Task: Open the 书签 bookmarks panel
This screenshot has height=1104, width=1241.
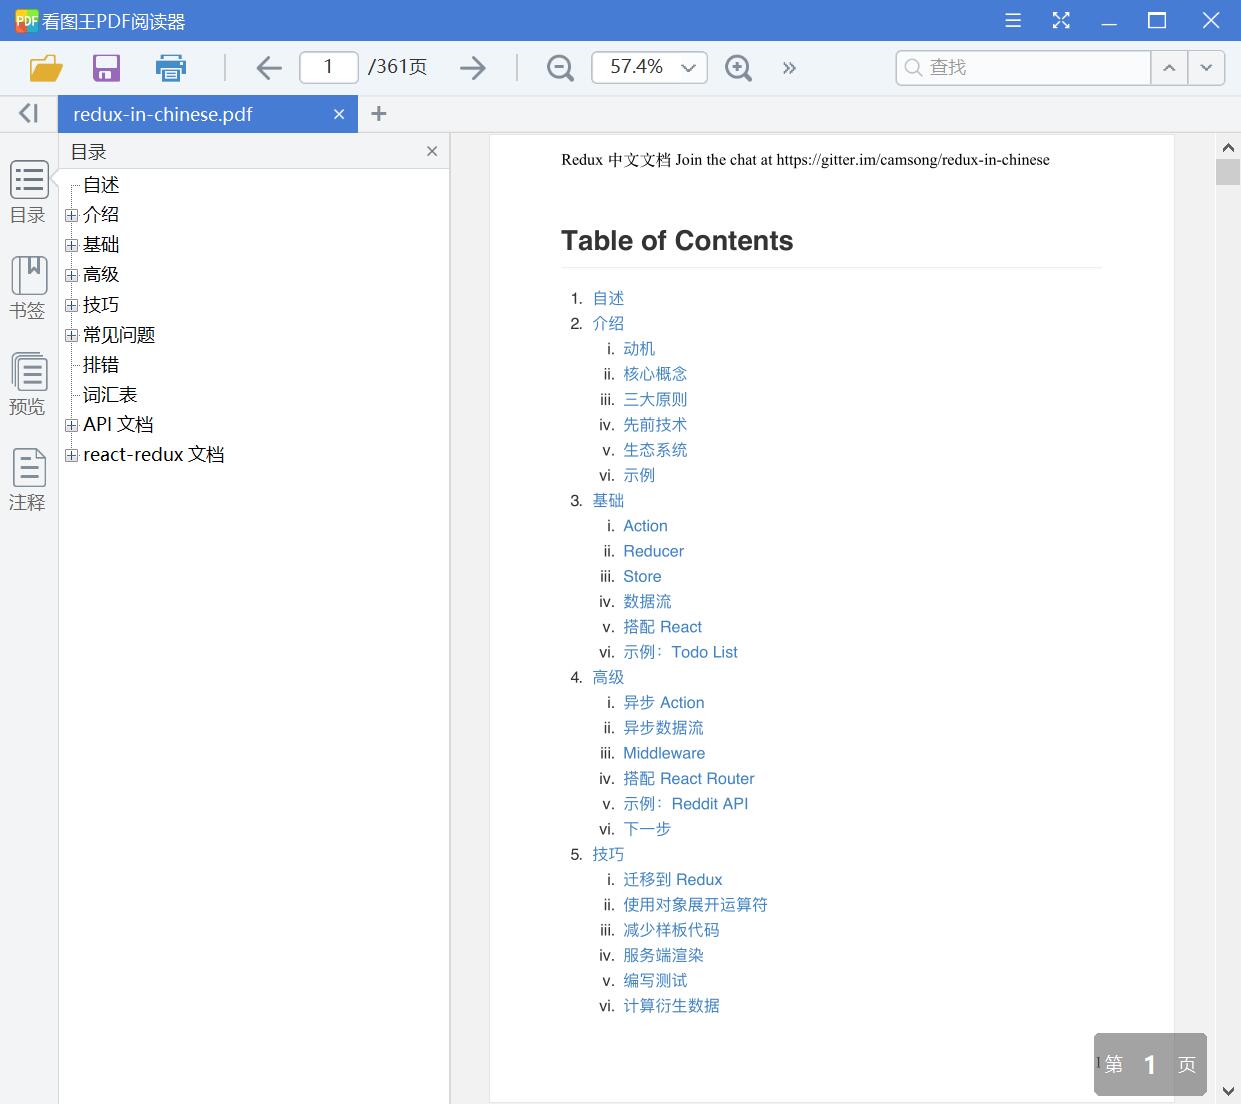Action: click(x=29, y=289)
